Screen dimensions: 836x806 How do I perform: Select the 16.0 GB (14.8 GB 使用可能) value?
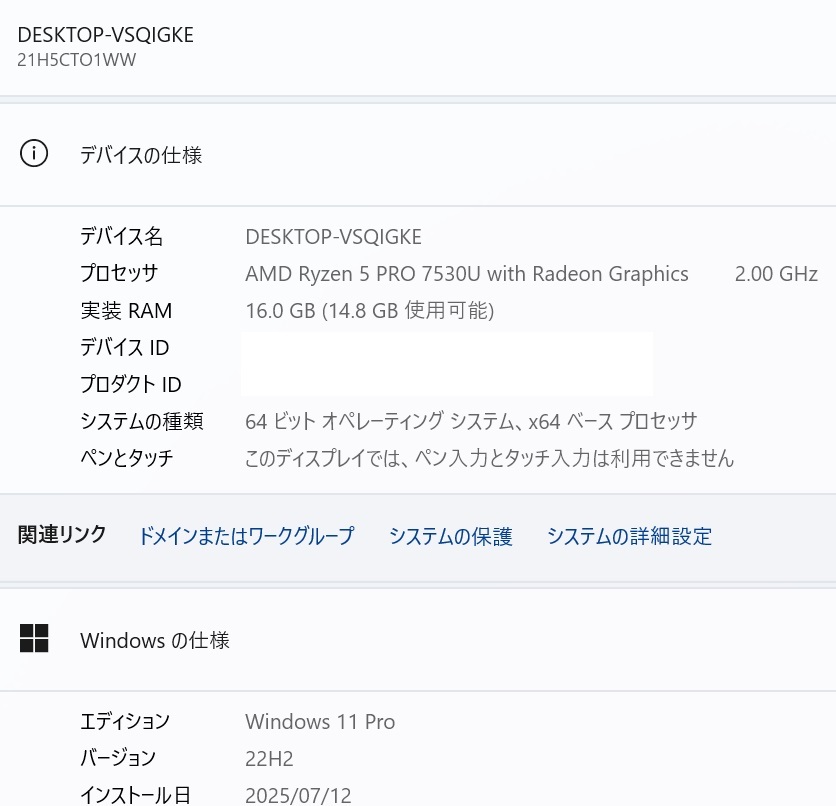tap(369, 310)
